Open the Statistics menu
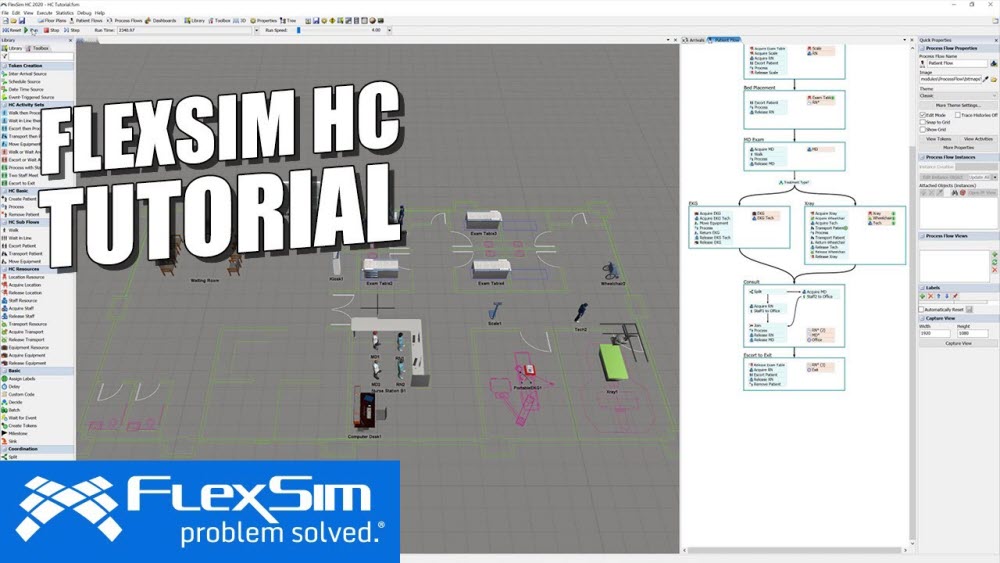 tap(64, 13)
